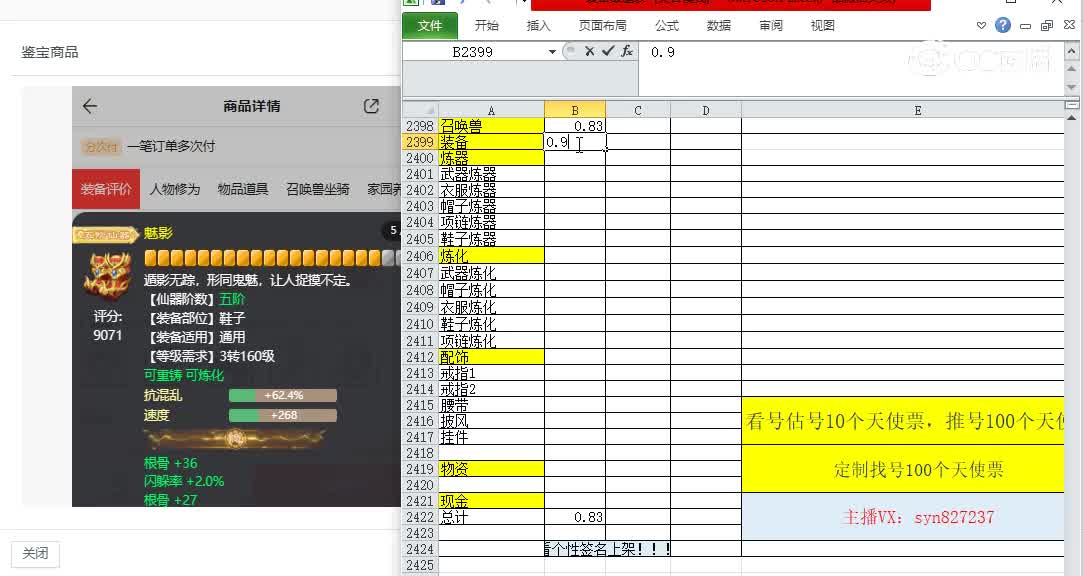
Task: Expand the Name Box dropdown arrow
Action: 552,52
